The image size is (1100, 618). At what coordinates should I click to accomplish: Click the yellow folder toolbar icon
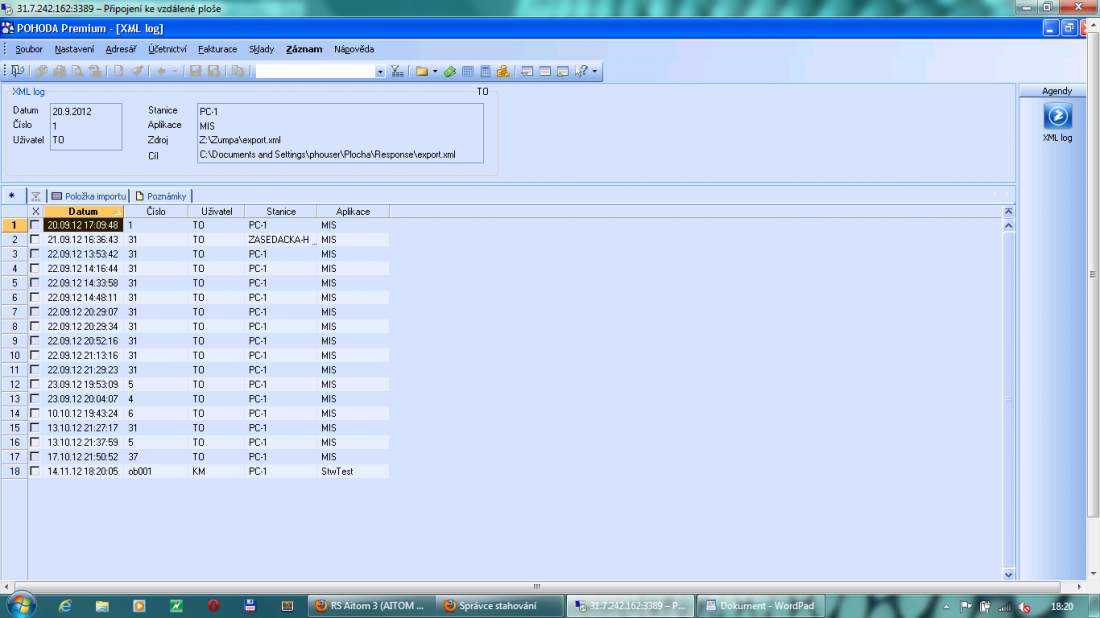pos(421,71)
